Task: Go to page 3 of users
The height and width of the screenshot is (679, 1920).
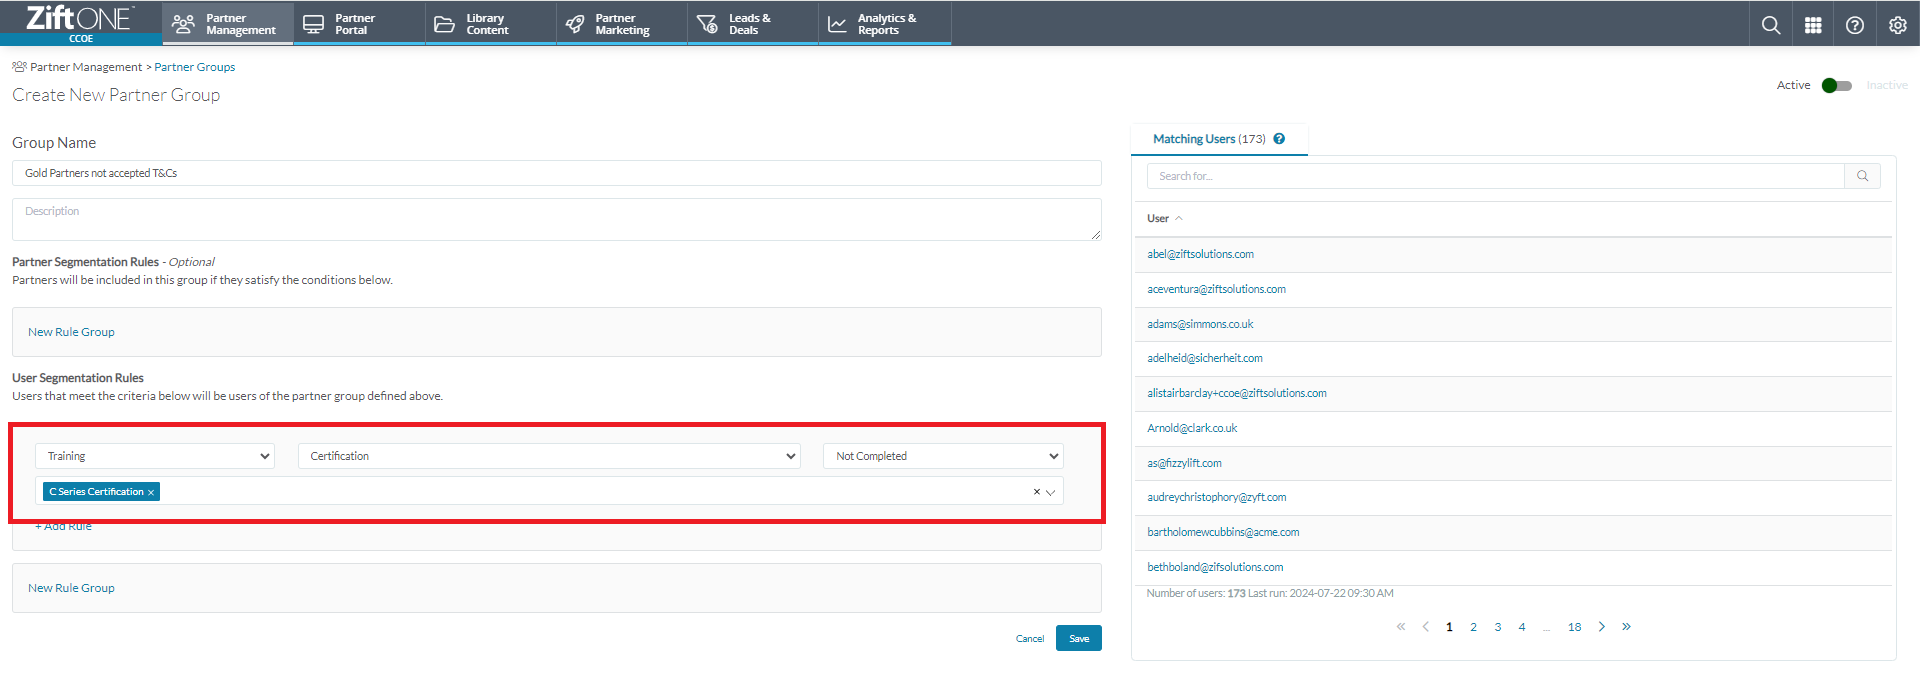Action: click(1497, 627)
